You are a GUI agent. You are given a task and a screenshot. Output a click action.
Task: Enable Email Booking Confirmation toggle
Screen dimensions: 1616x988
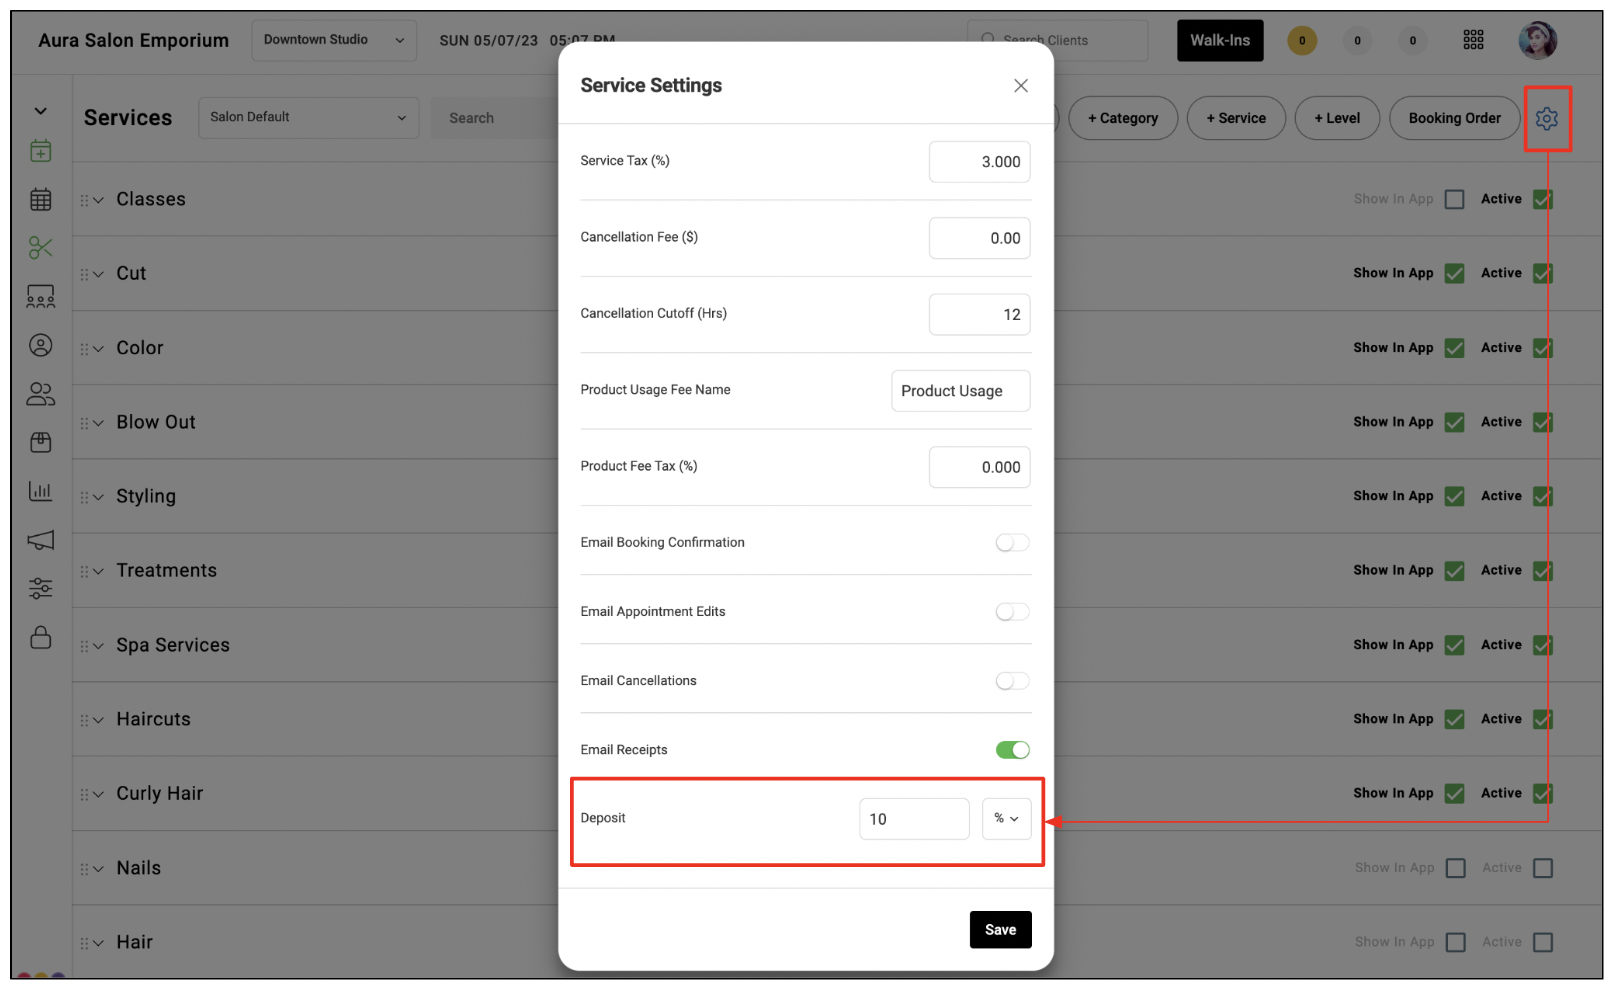[1012, 542]
